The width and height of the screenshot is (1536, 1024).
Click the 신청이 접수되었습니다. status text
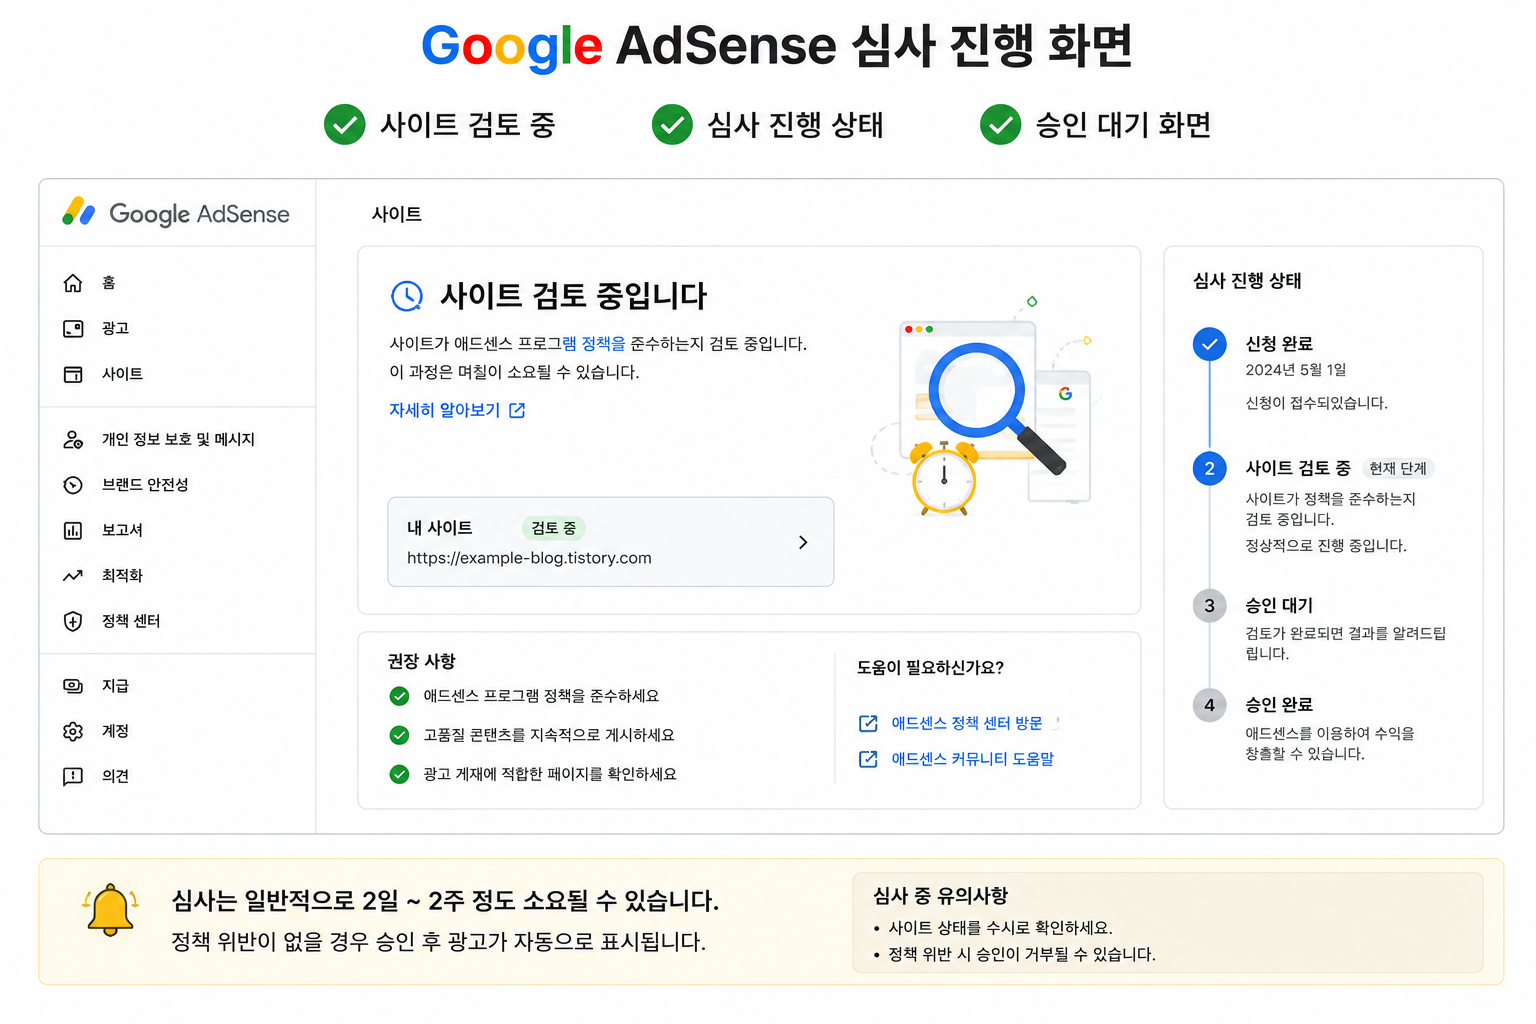(x=1316, y=403)
